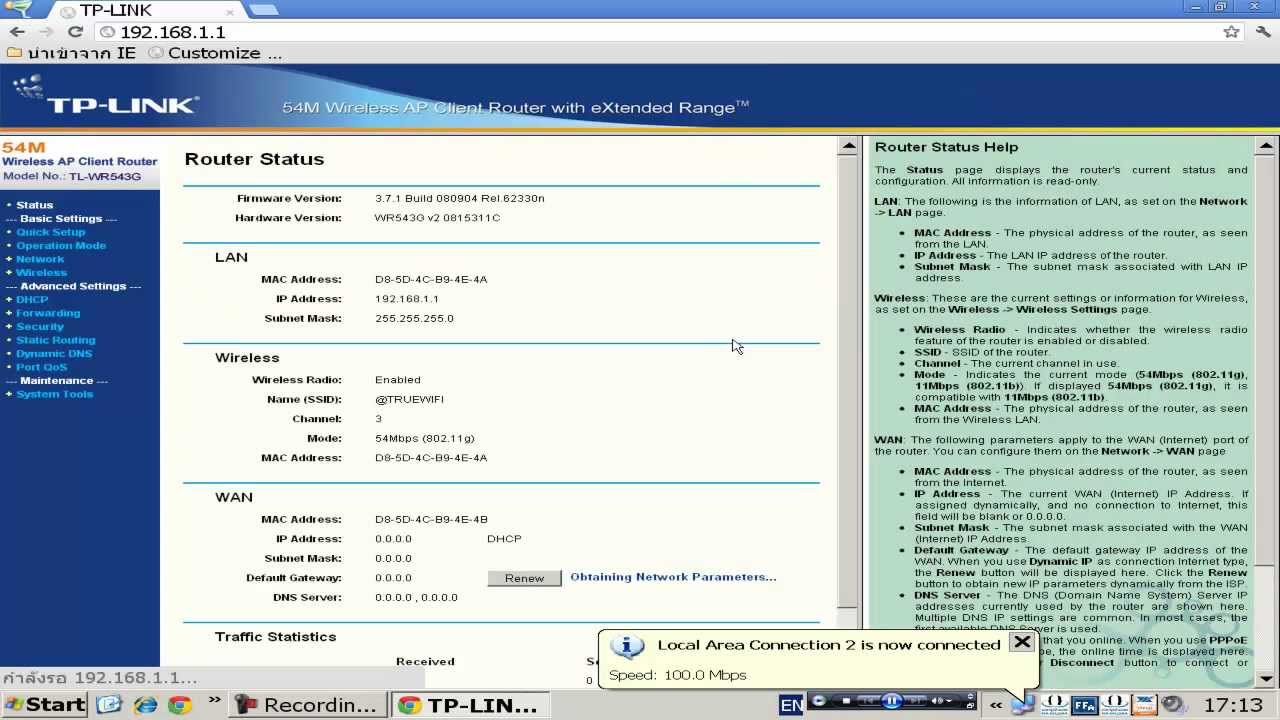Click the D8-5D-4C-B9-4E-4B WAN MAC address
Screen dimensions: 1280x720
(x=431, y=520)
